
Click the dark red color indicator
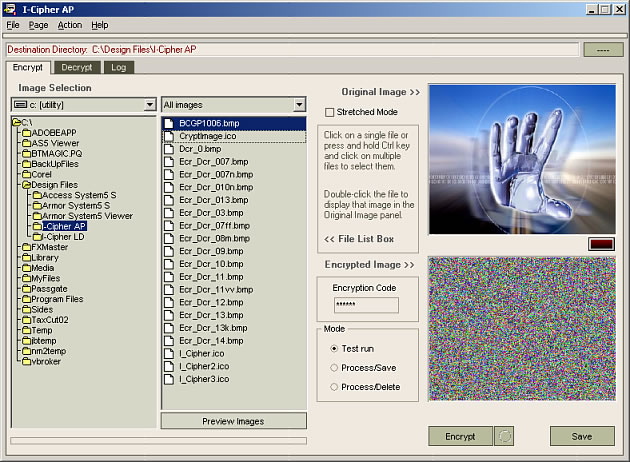[600, 243]
